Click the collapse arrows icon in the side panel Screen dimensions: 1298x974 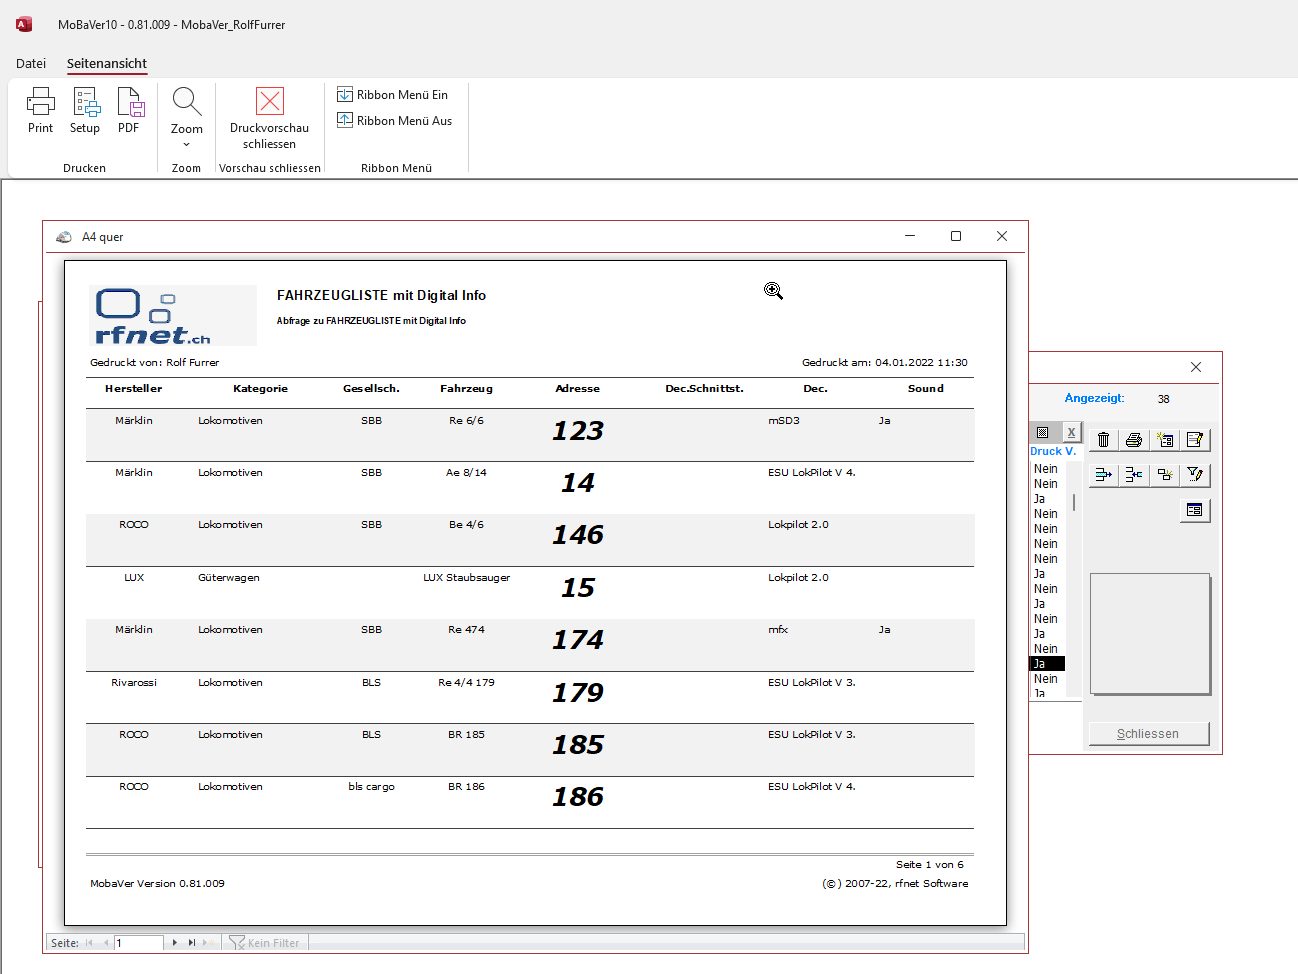[1134, 475]
